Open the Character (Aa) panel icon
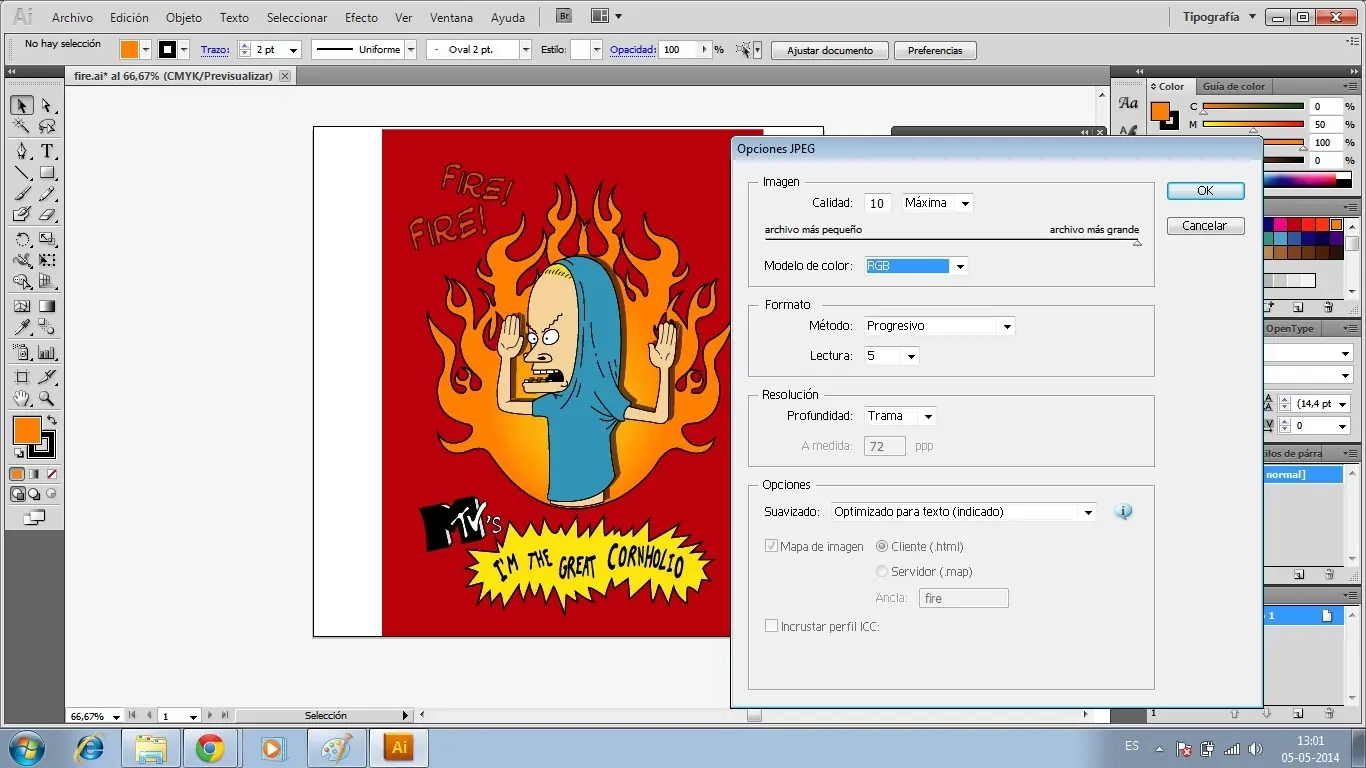1366x768 pixels. (1128, 103)
